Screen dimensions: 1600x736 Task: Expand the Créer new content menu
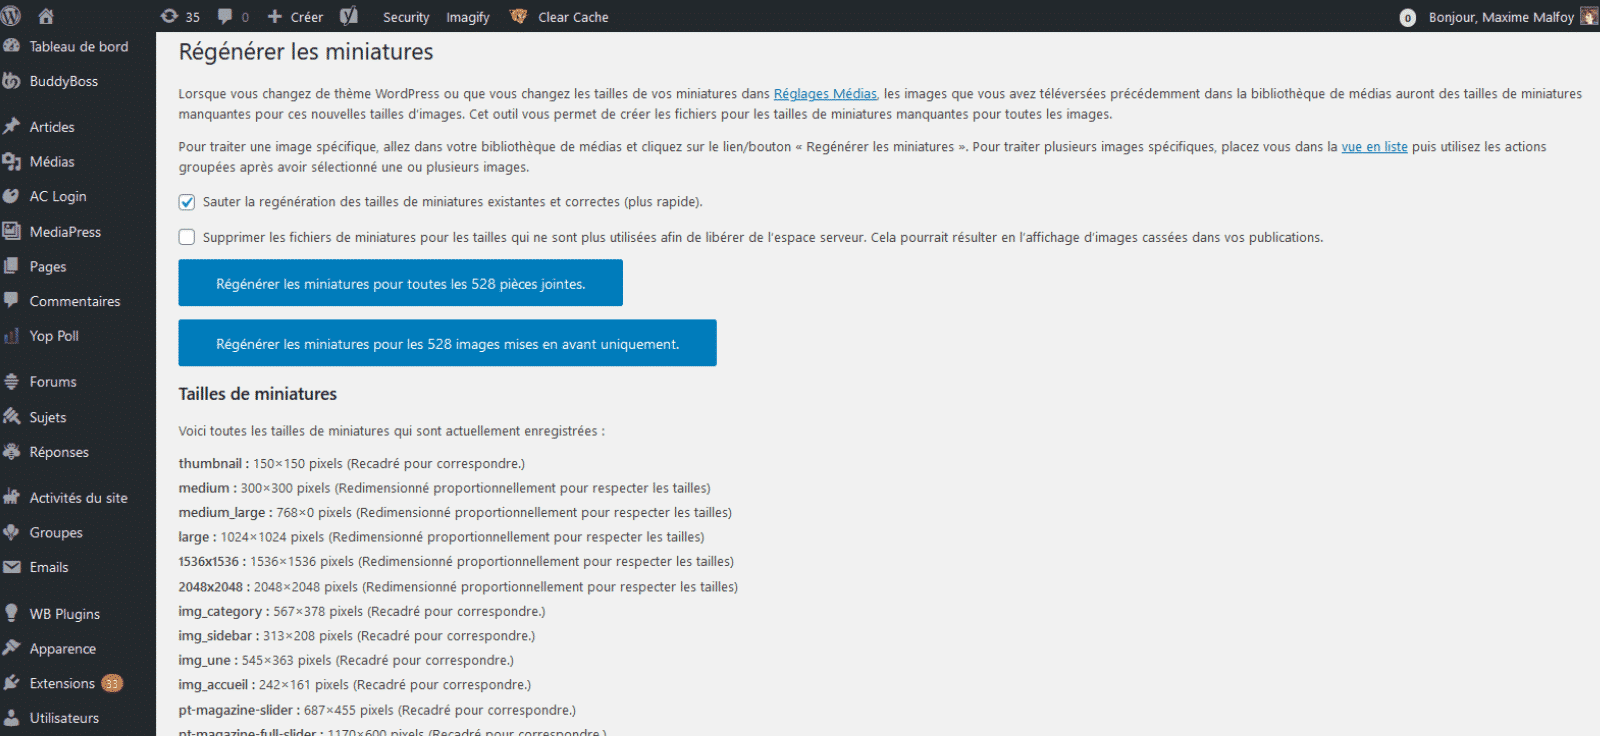(x=296, y=16)
